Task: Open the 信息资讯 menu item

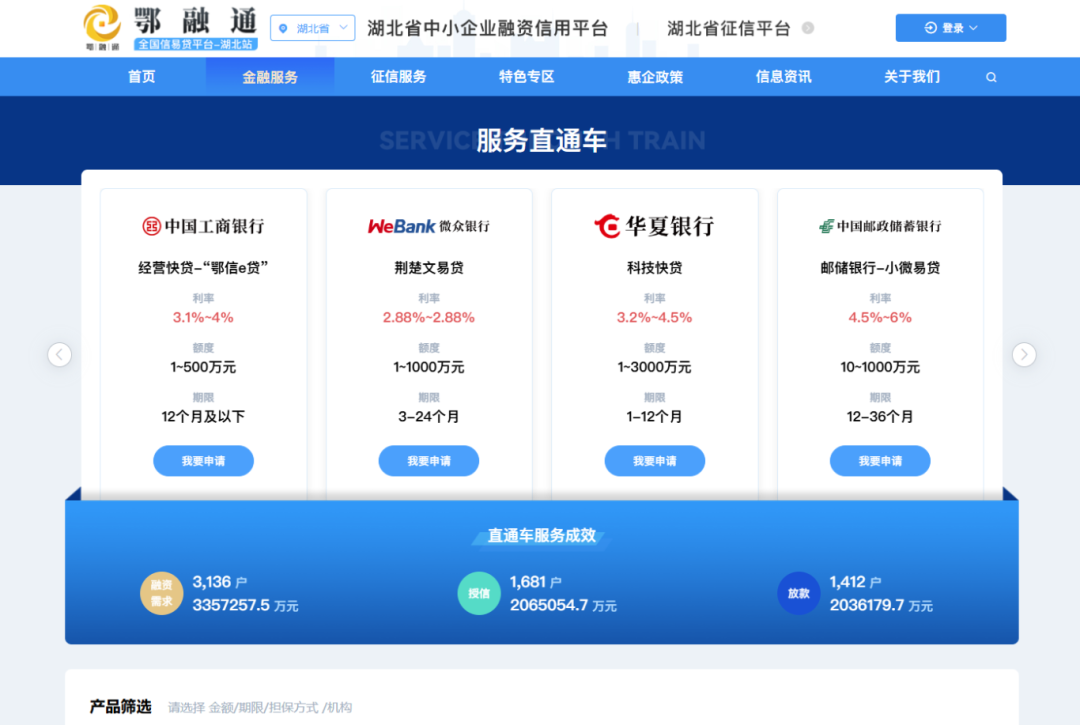Action: (x=783, y=77)
